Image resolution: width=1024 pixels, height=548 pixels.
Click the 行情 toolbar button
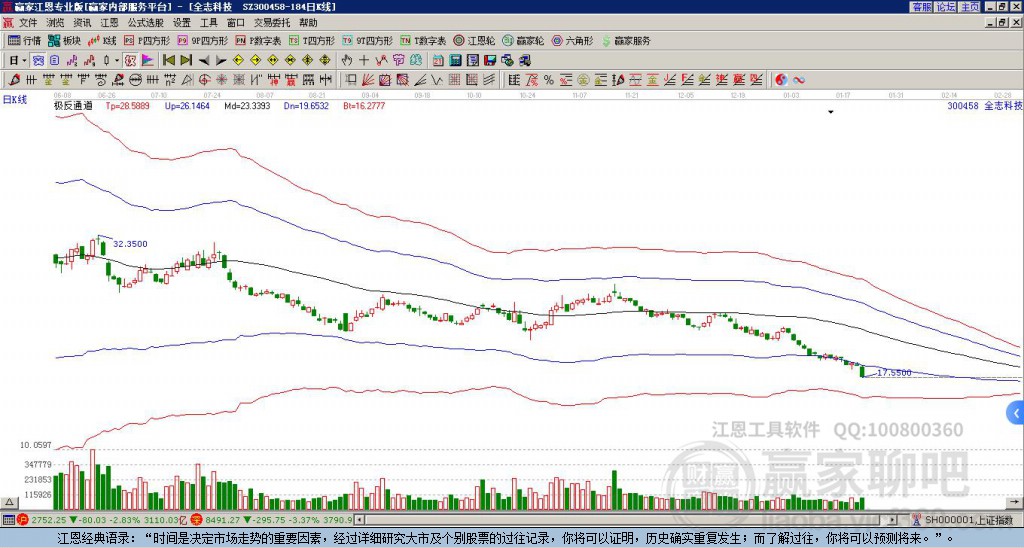pos(25,40)
